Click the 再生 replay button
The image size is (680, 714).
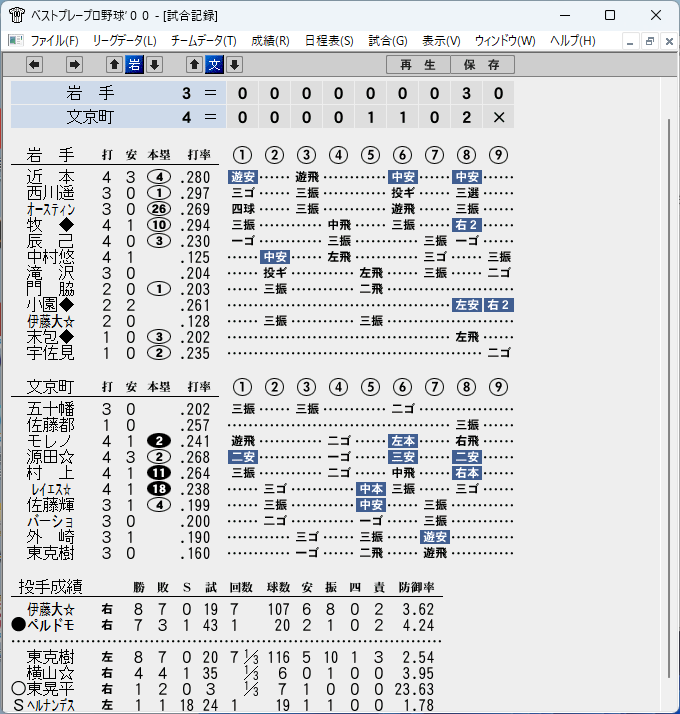tap(418, 65)
